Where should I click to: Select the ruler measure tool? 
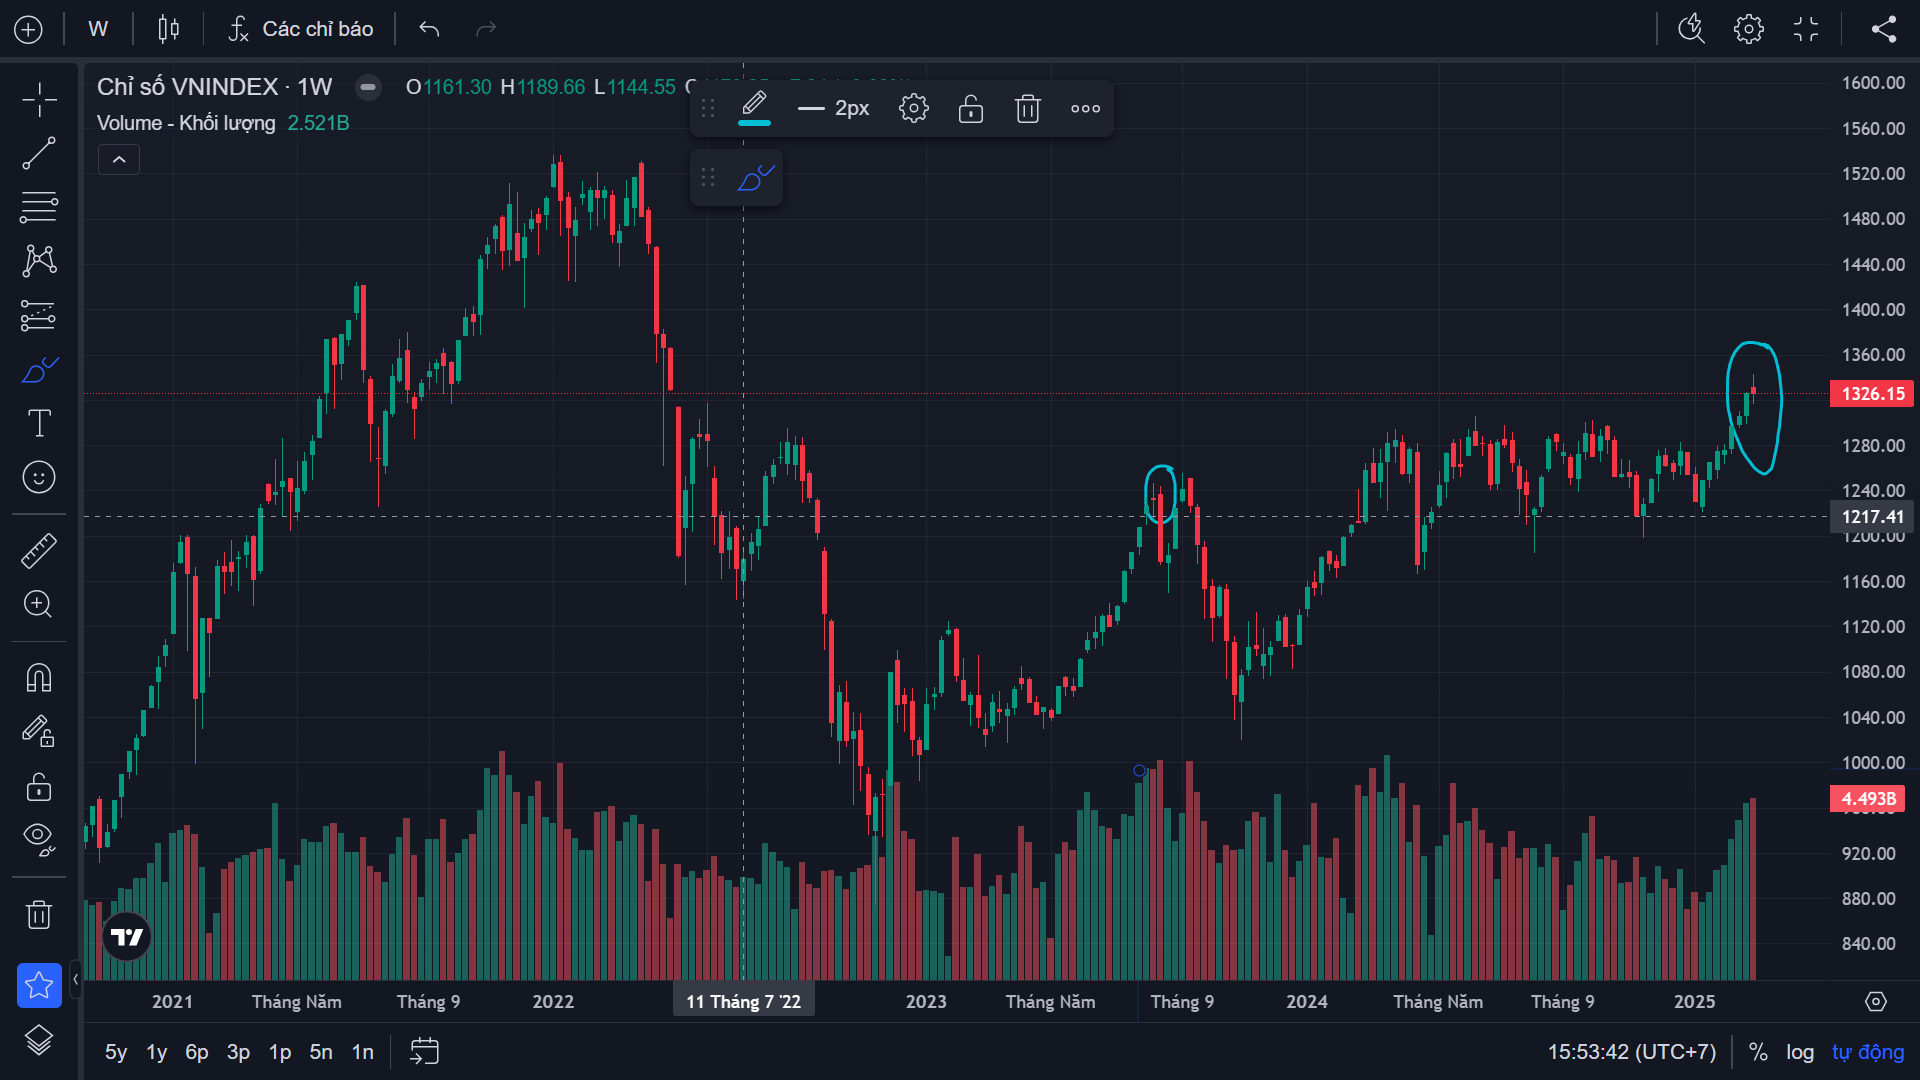[x=39, y=551]
